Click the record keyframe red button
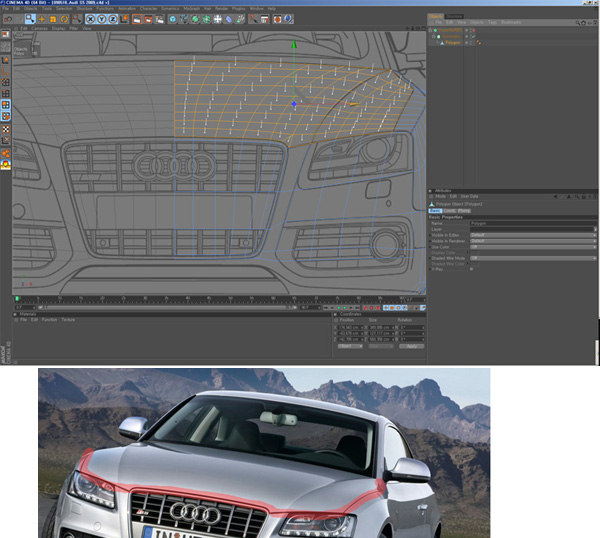The image size is (600, 538). (x=365, y=308)
